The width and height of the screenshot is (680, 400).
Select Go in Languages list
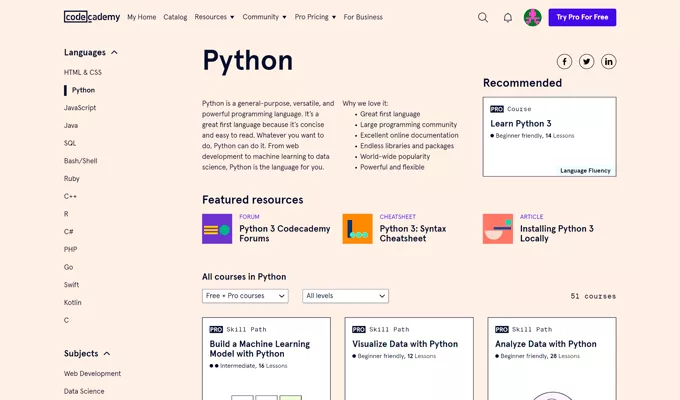tap(69, 267)
